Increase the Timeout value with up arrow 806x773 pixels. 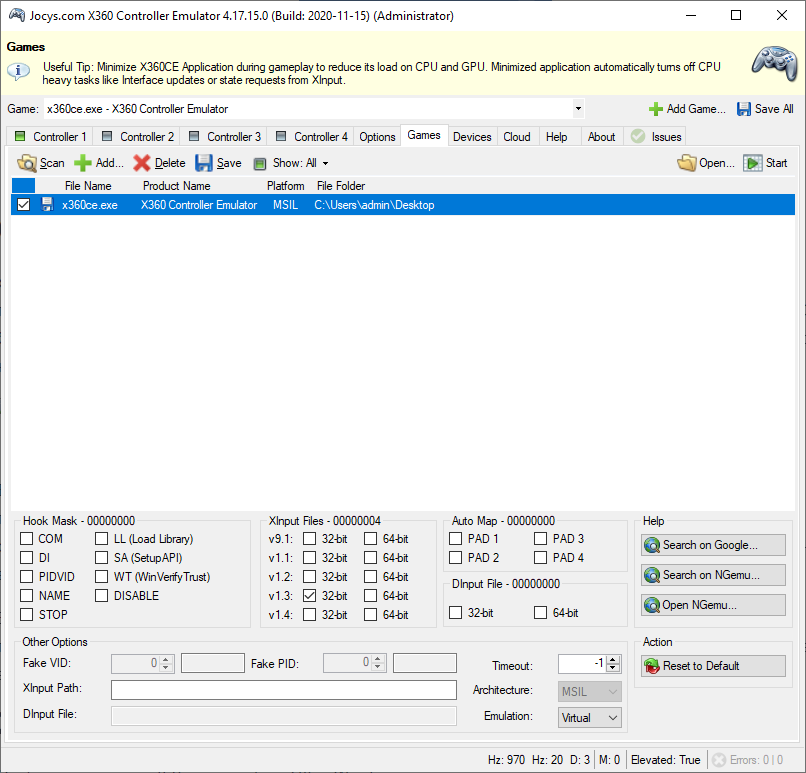tap(614, 660)
